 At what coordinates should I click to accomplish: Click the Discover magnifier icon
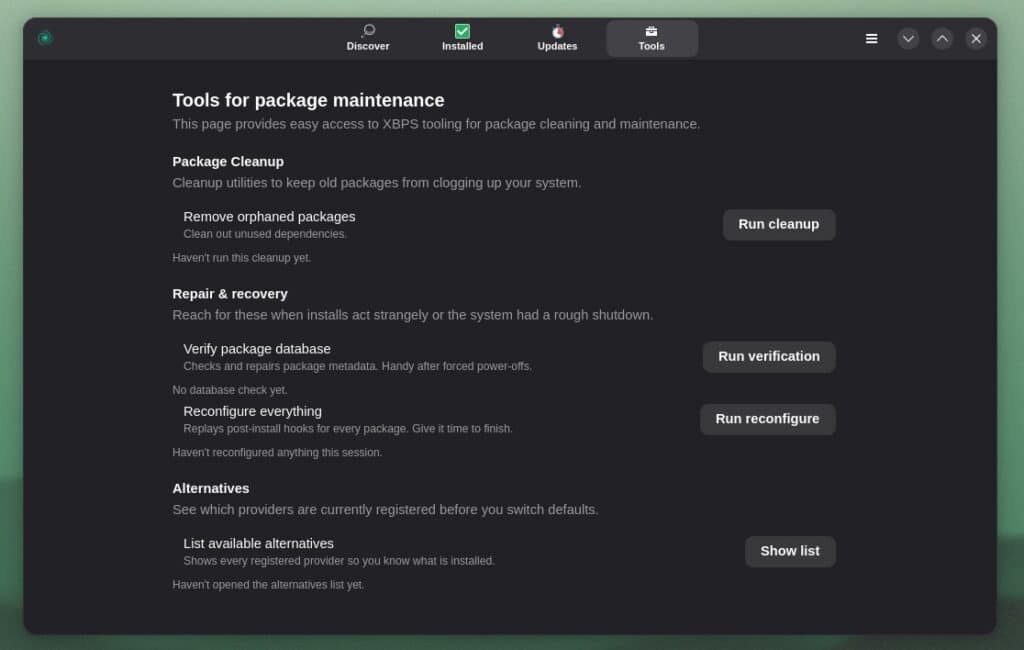click(x=368, y=31)
